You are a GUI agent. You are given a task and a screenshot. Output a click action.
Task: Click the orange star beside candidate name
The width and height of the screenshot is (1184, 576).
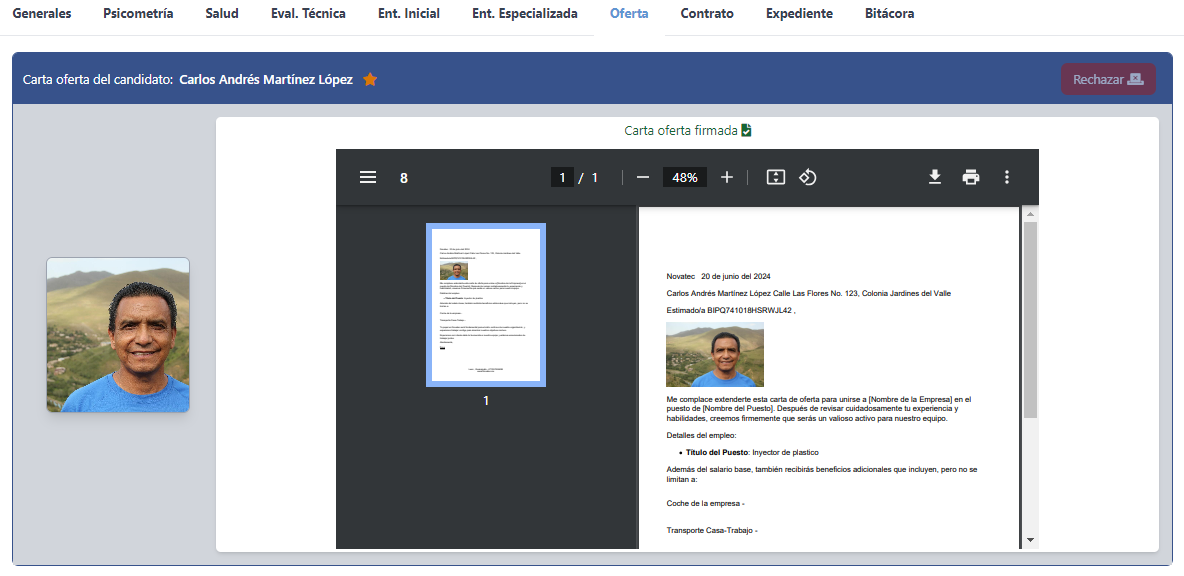pyautogui.click(x=370, y=80)
